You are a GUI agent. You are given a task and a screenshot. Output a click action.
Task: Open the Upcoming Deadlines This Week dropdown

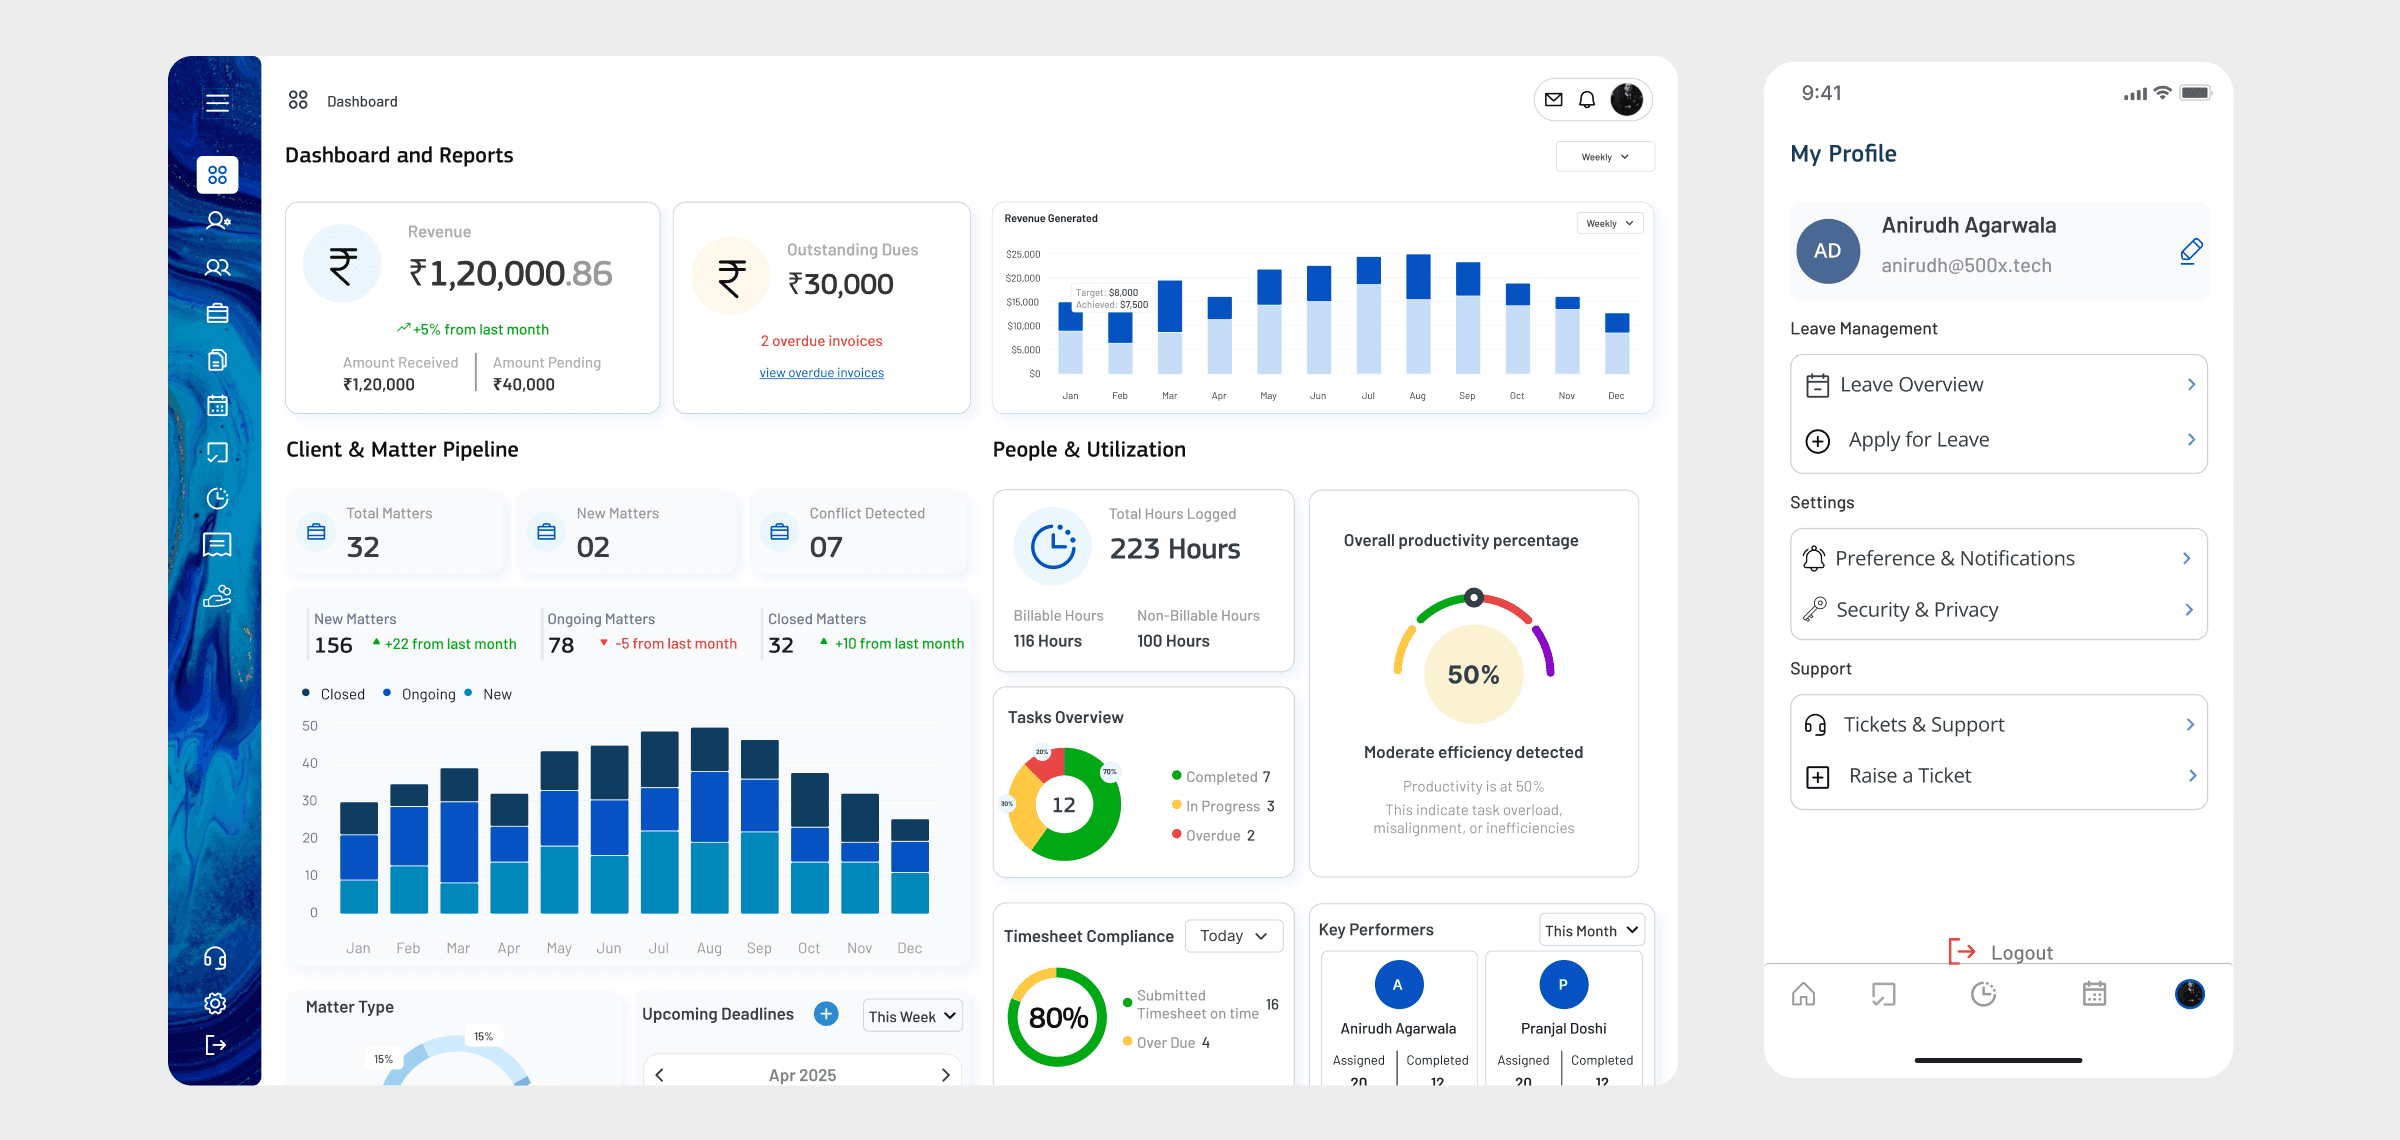pos(912,1016)
